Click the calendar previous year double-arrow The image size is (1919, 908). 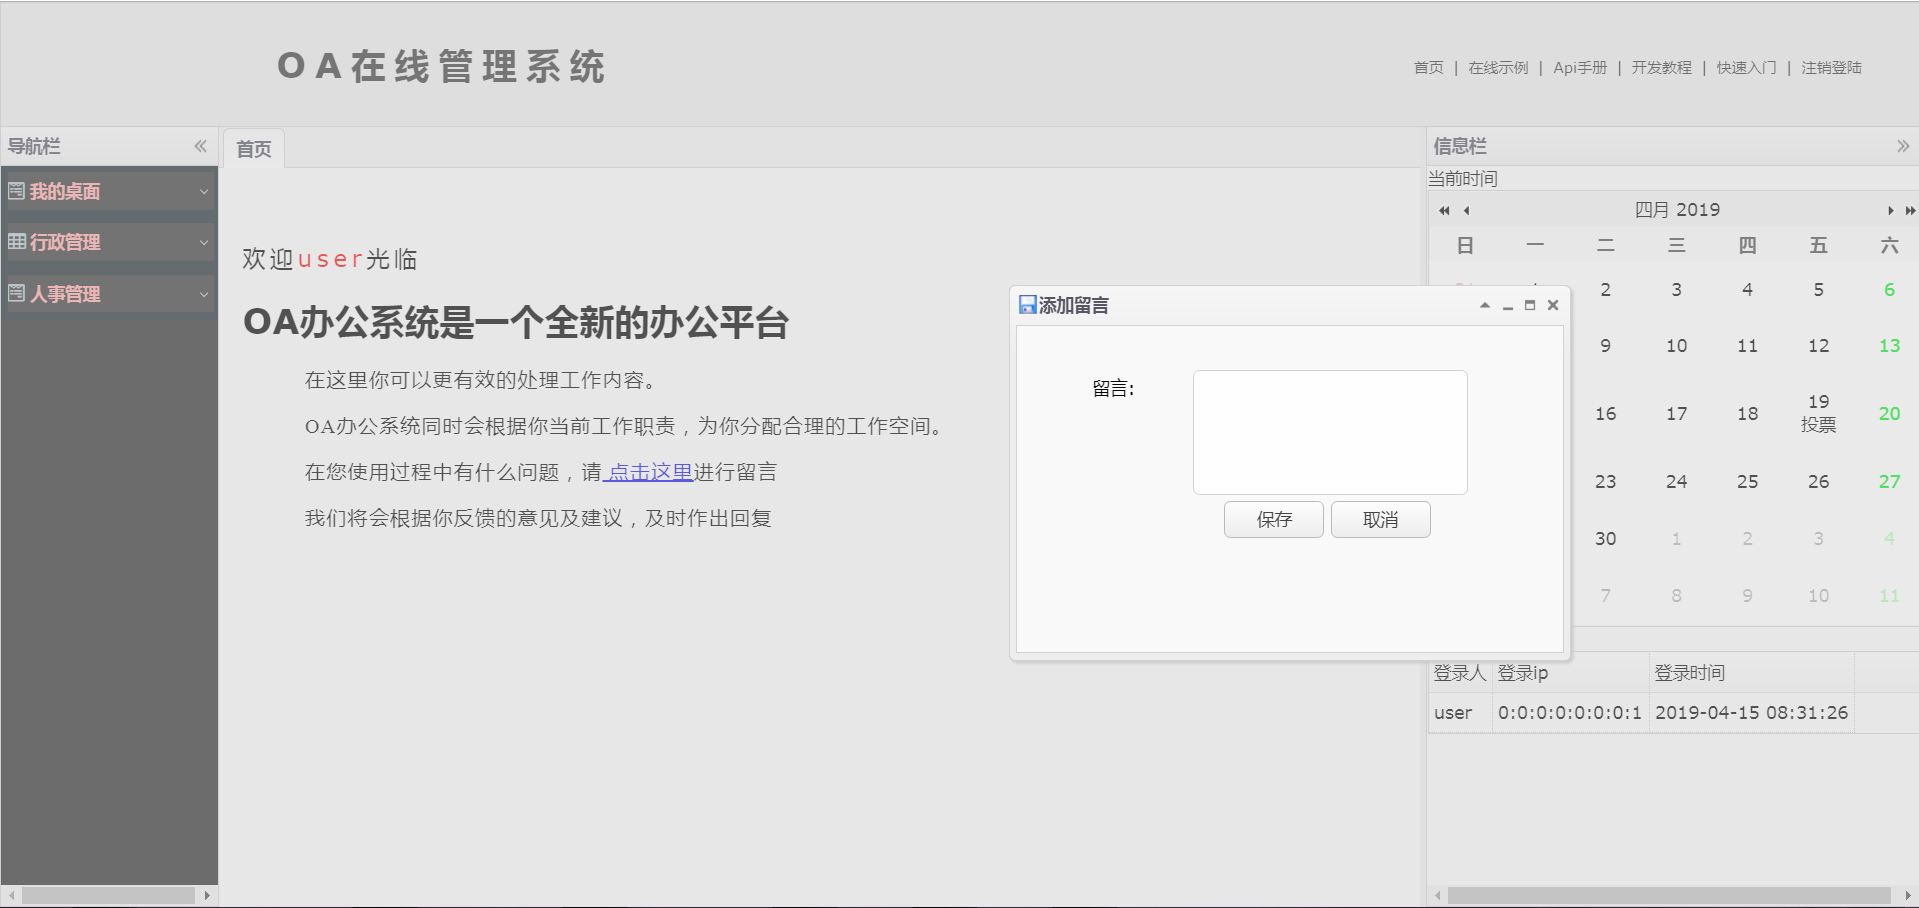(x=1443, y=210)
